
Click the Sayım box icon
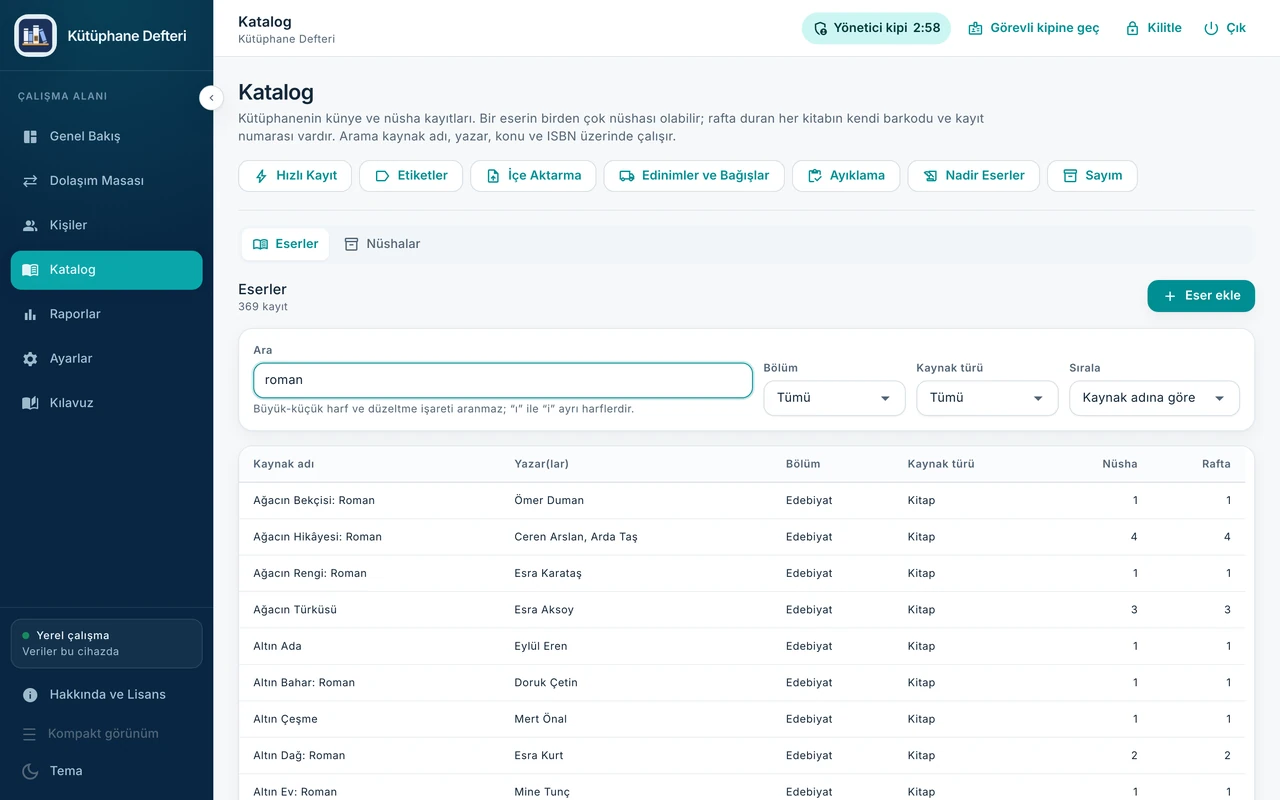pos(1070,176)
